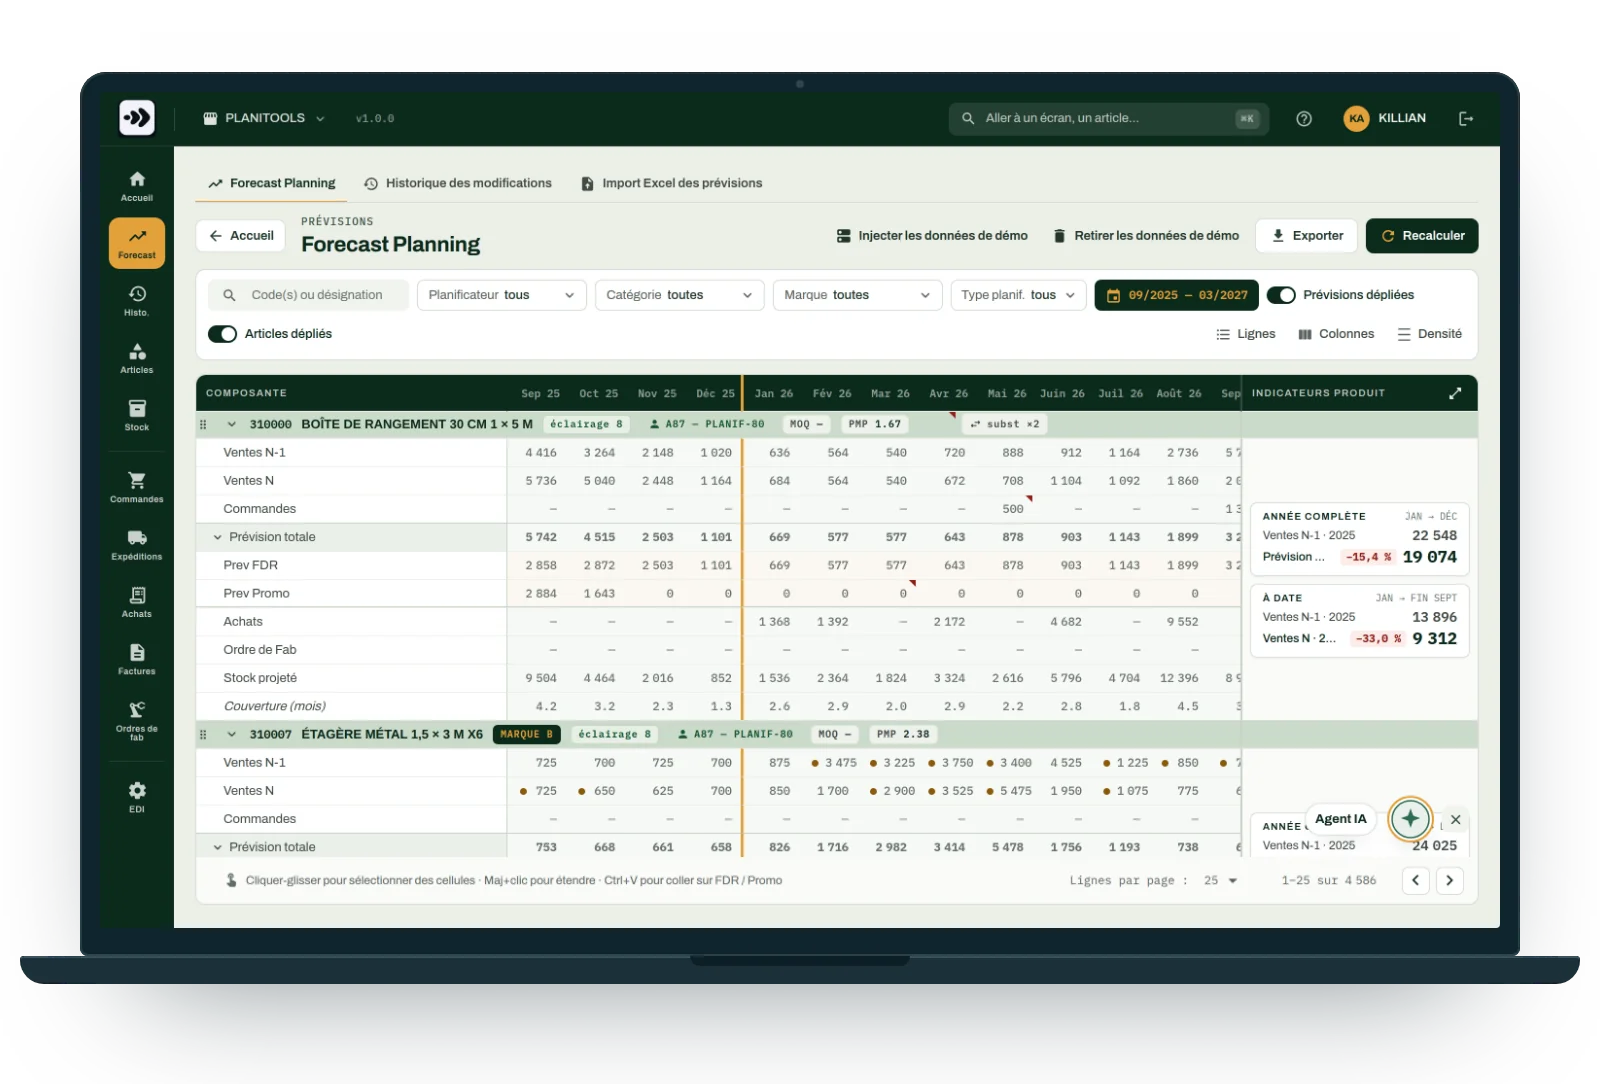The height and width of the screenshot is (1084, 1600).
Task: Open Historique des modifications tab
Action: (458, 183)
